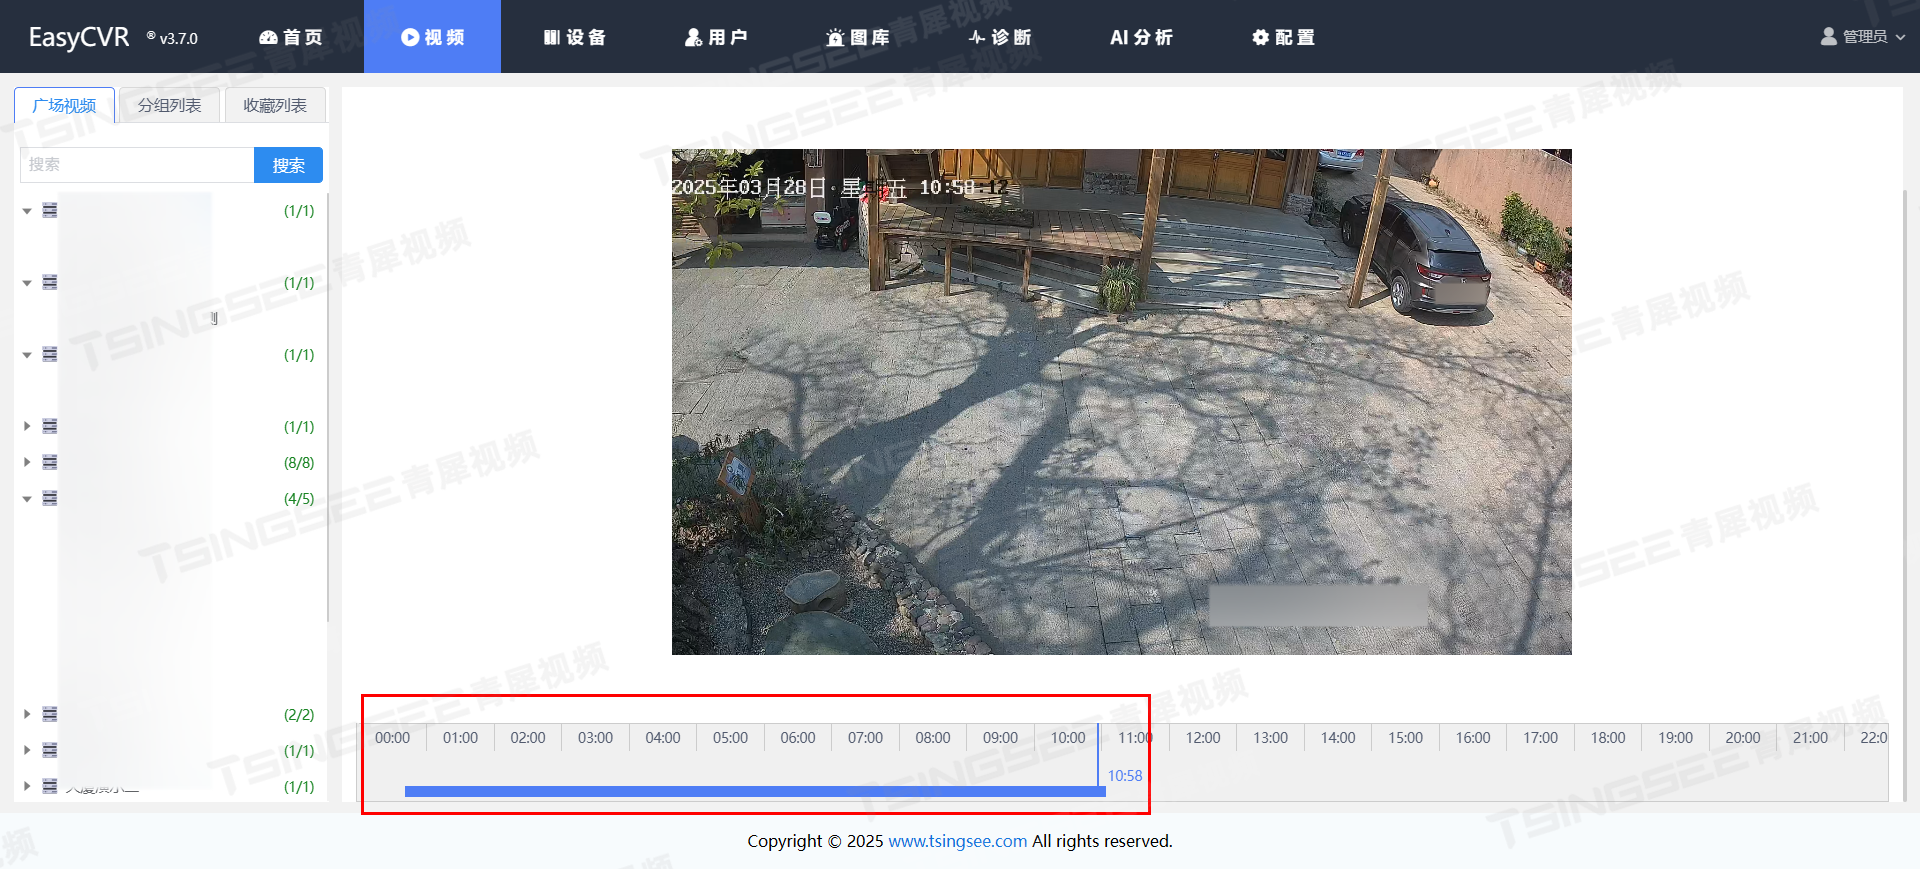Open the 首页 home dashboard icon
Screen dimensions: 1920x869
click(268, 37)
